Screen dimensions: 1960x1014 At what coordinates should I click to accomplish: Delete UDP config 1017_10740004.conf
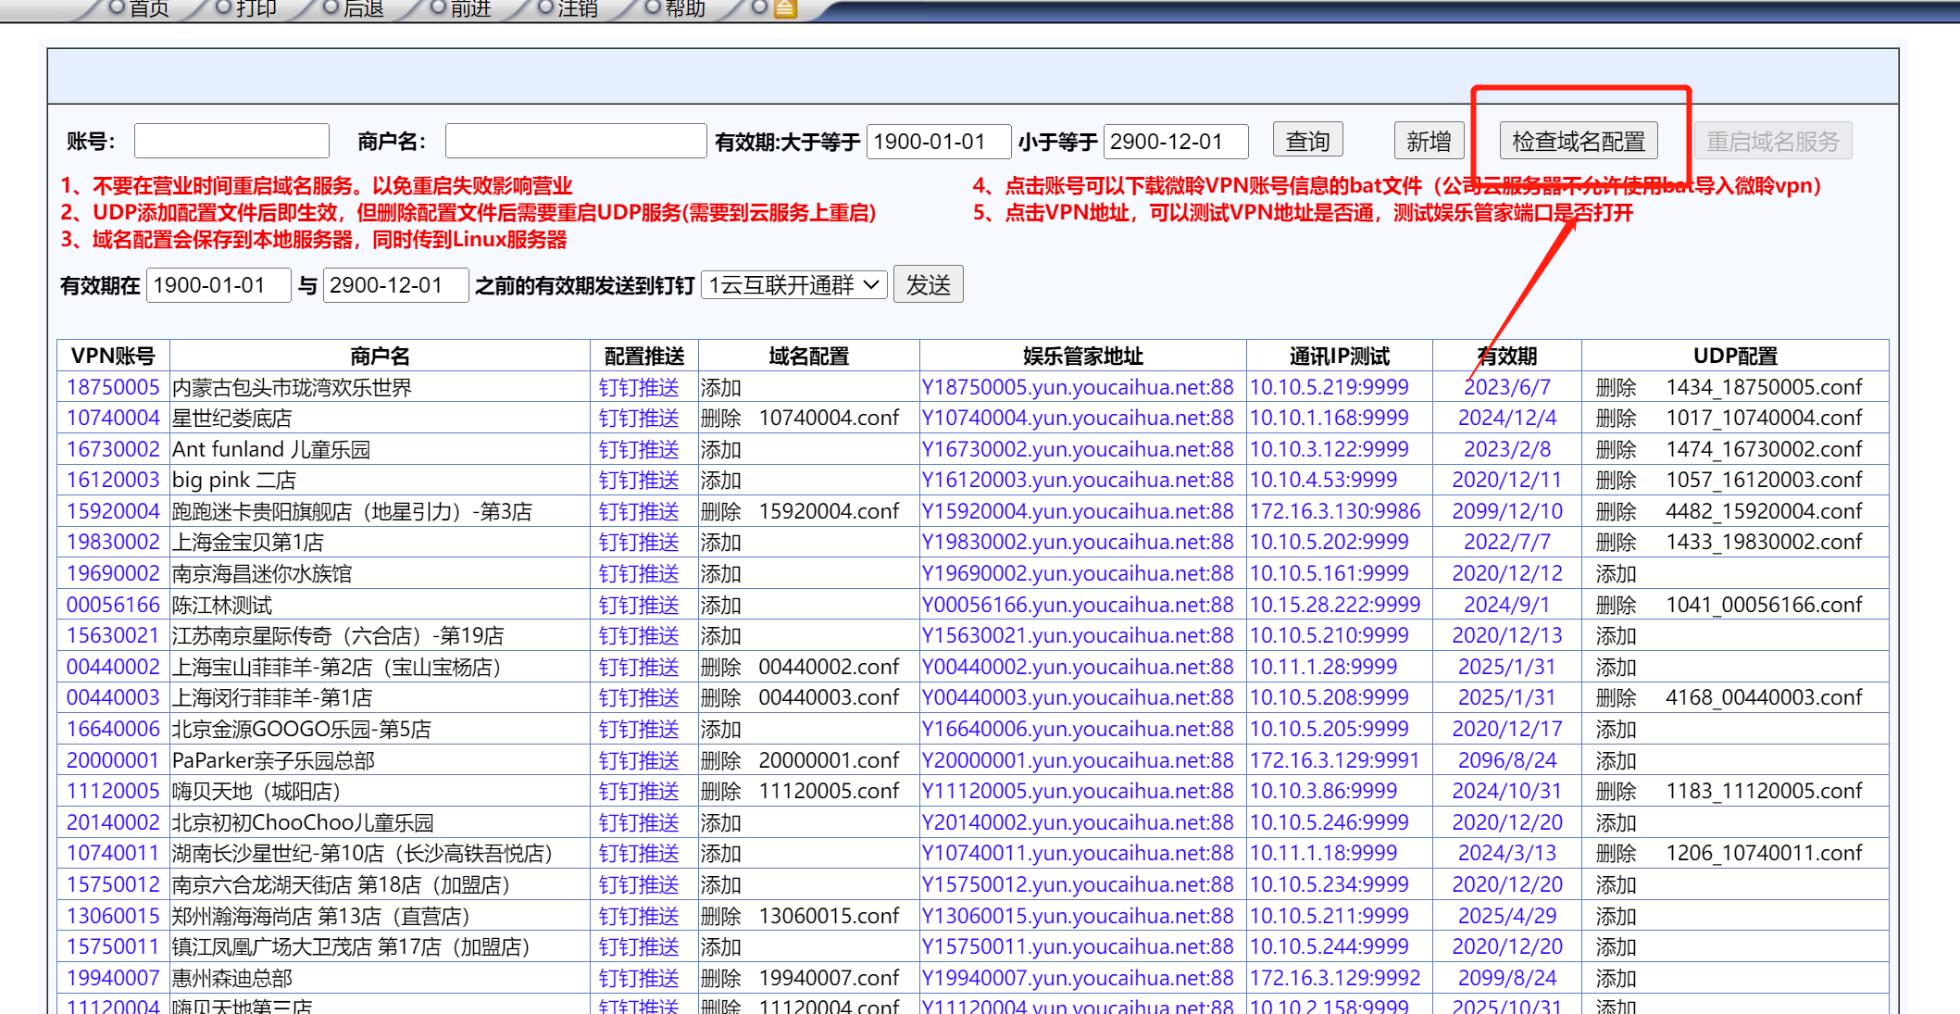point(1616,418)
